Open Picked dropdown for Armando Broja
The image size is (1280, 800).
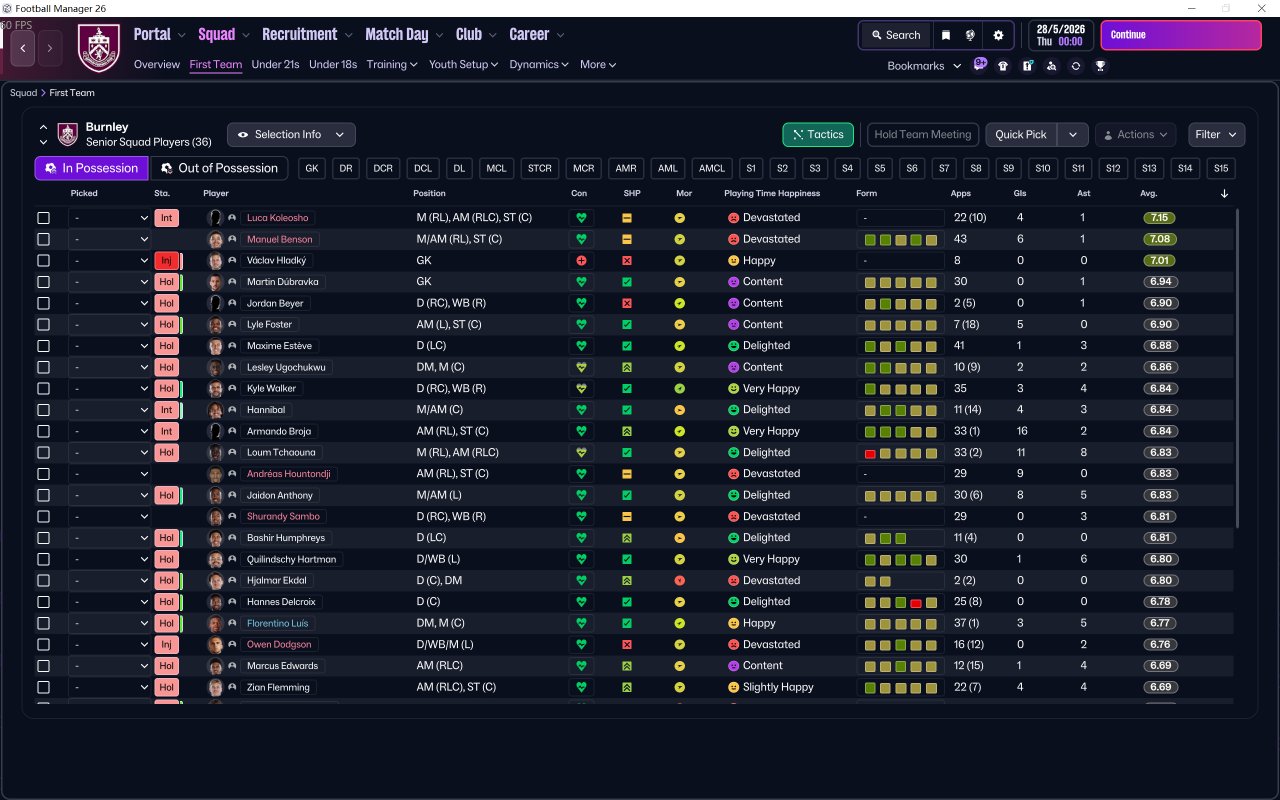(110, 432)
